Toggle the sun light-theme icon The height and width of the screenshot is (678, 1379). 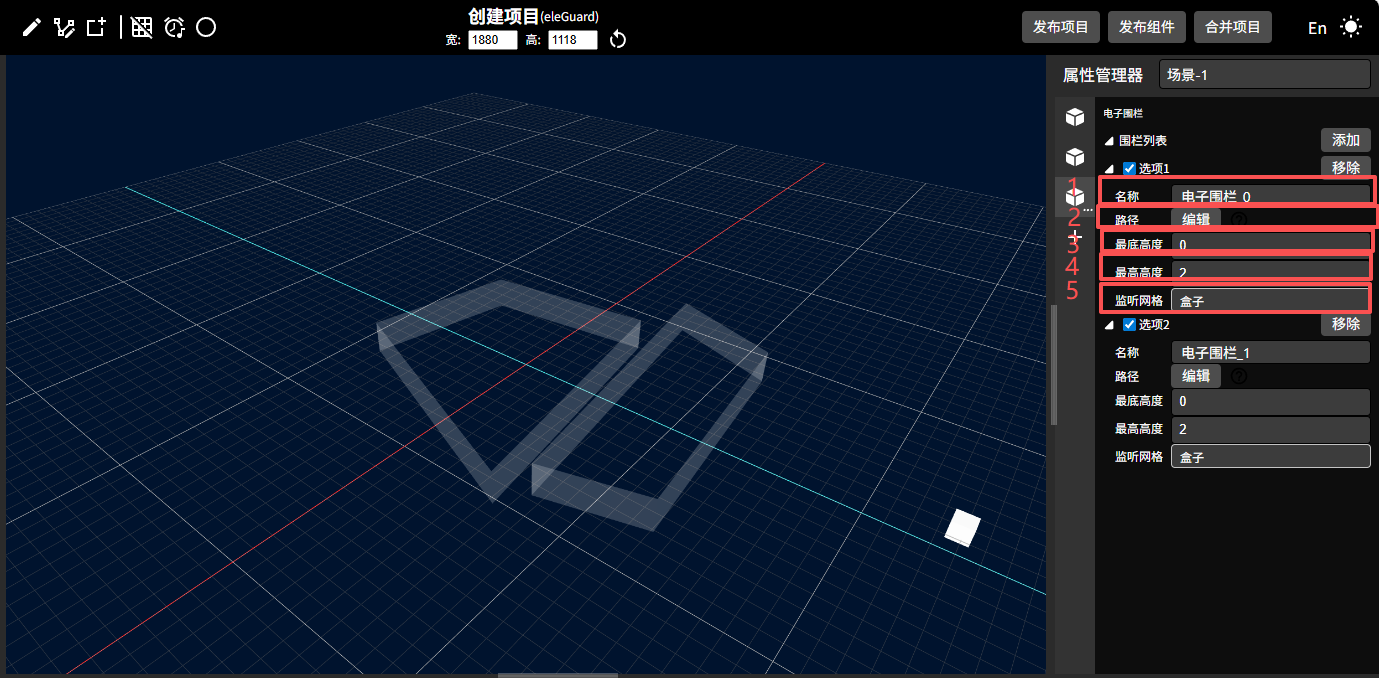(x=1351, y=27)
